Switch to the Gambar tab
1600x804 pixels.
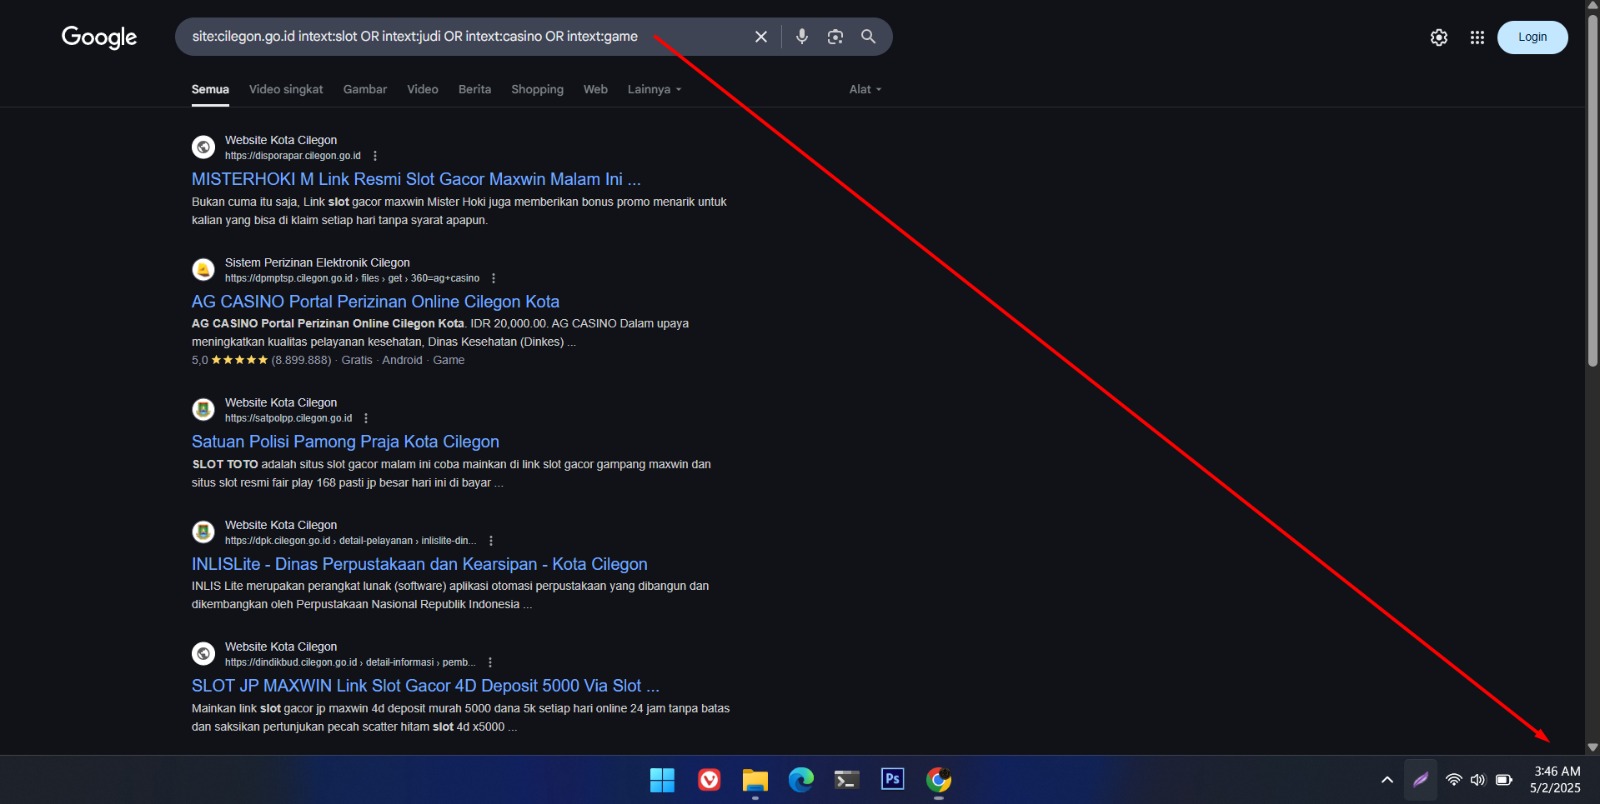tap(364, 89)
